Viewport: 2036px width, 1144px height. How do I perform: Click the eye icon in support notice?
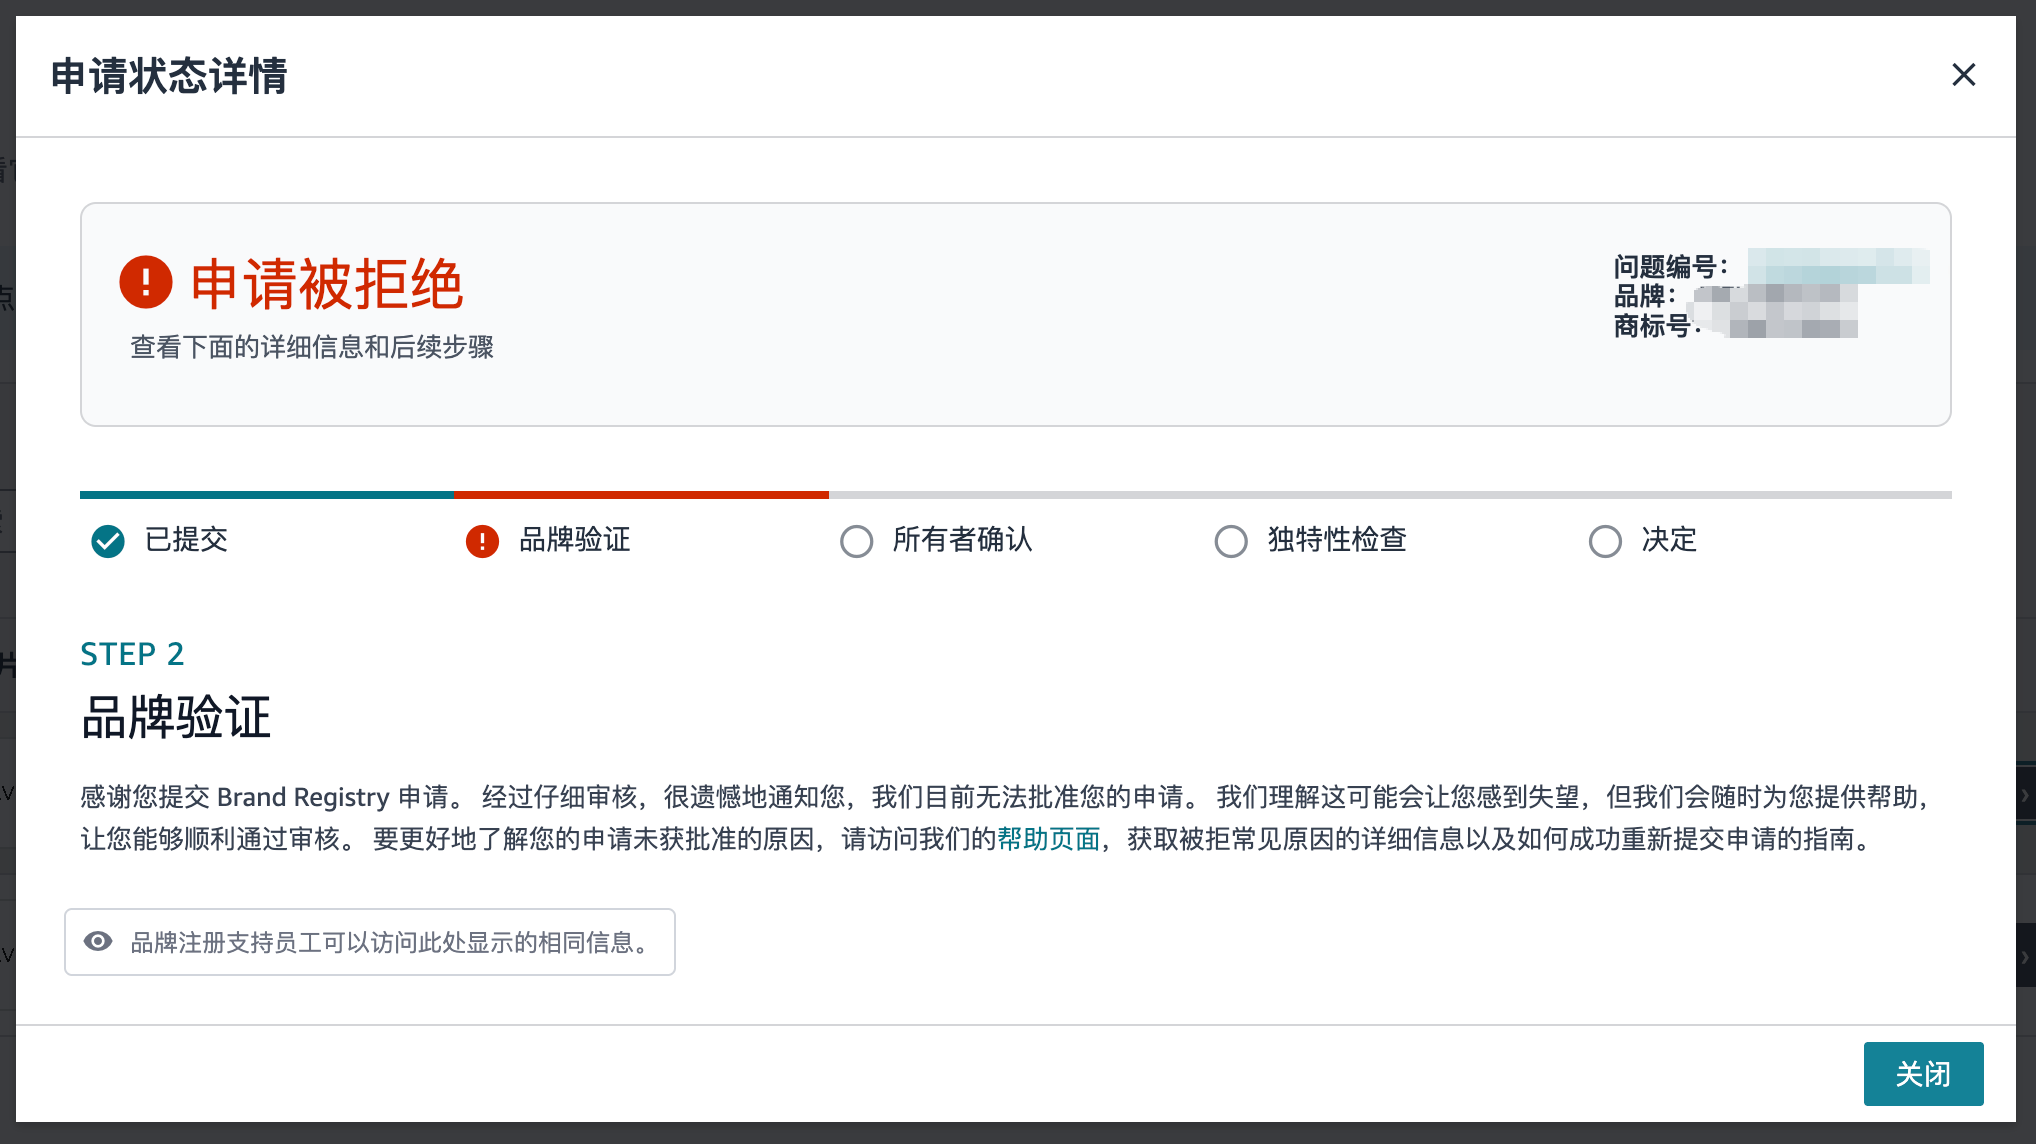coord(98,941)
